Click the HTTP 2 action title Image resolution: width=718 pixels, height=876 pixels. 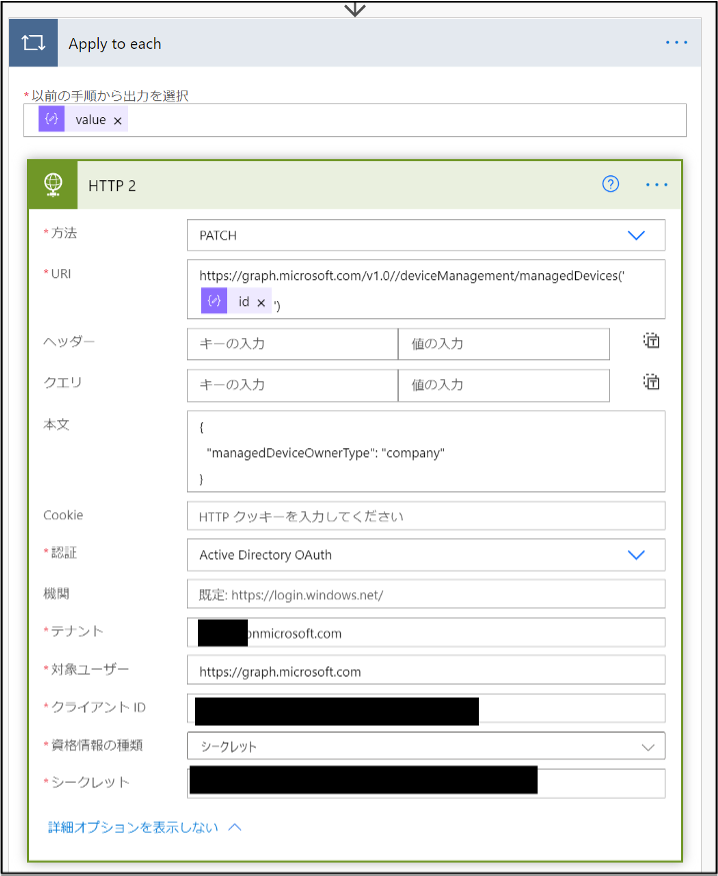click(x=112, y=185)
